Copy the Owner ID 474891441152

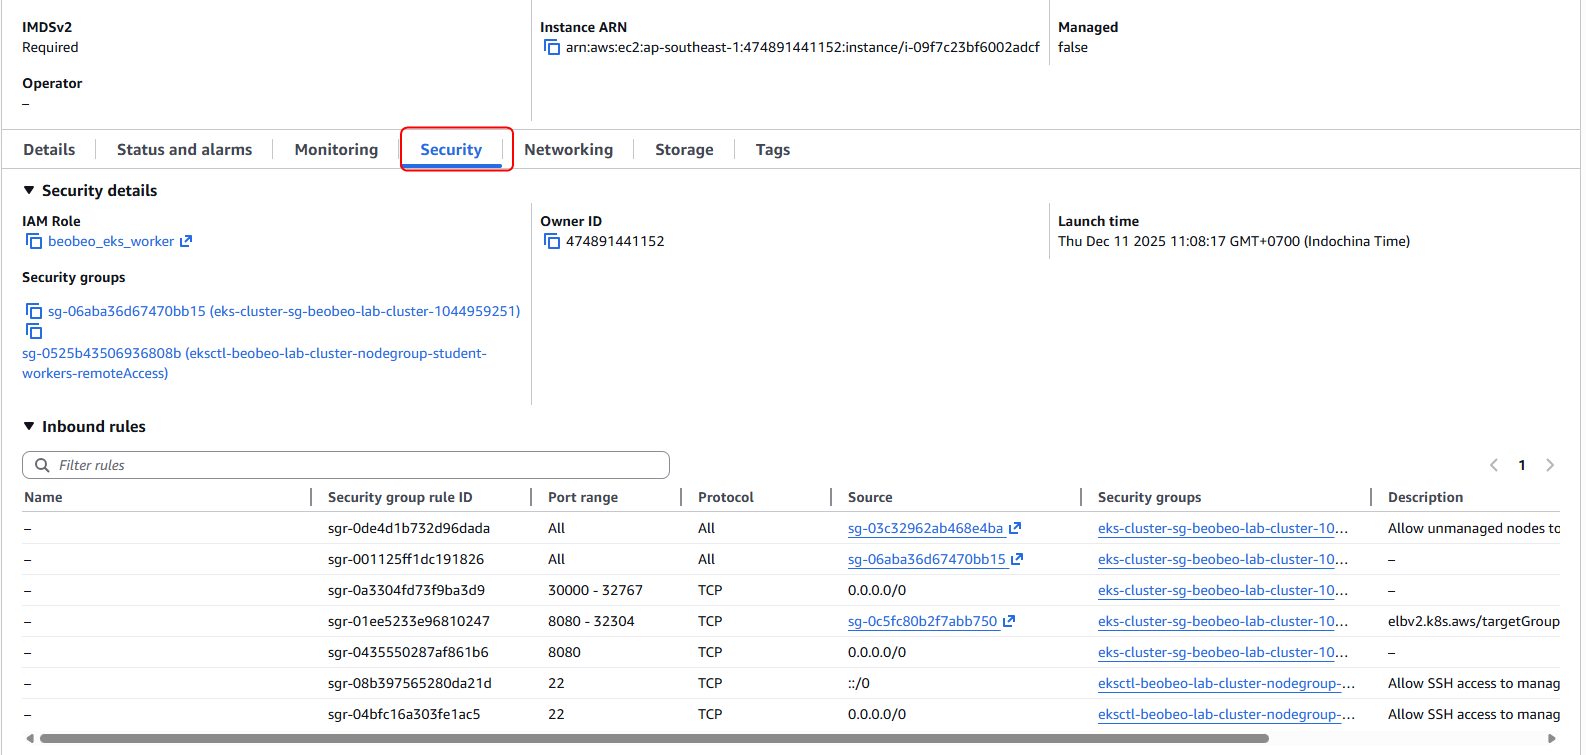[551, 241]
